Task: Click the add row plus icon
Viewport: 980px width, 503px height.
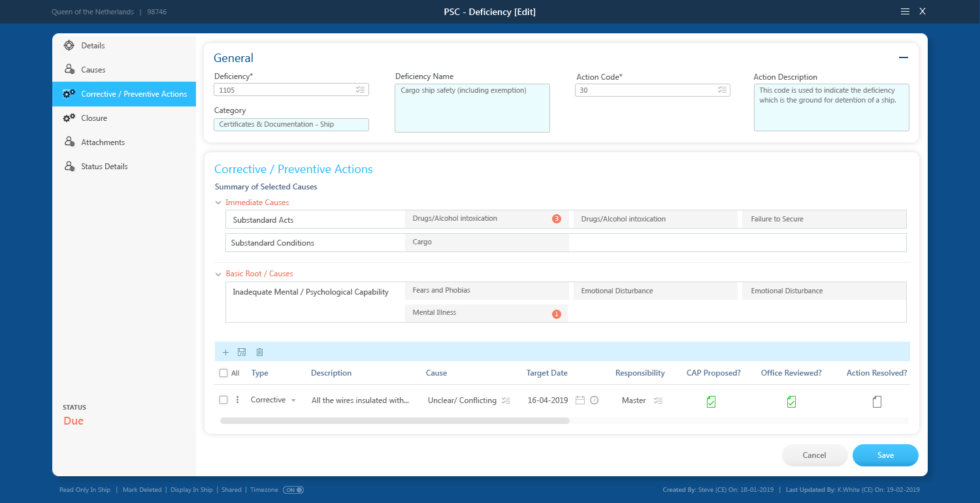Action: tap(226, 352)
